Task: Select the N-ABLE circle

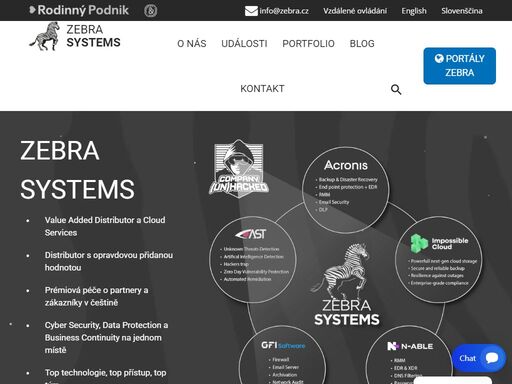Action: point(409,355)
